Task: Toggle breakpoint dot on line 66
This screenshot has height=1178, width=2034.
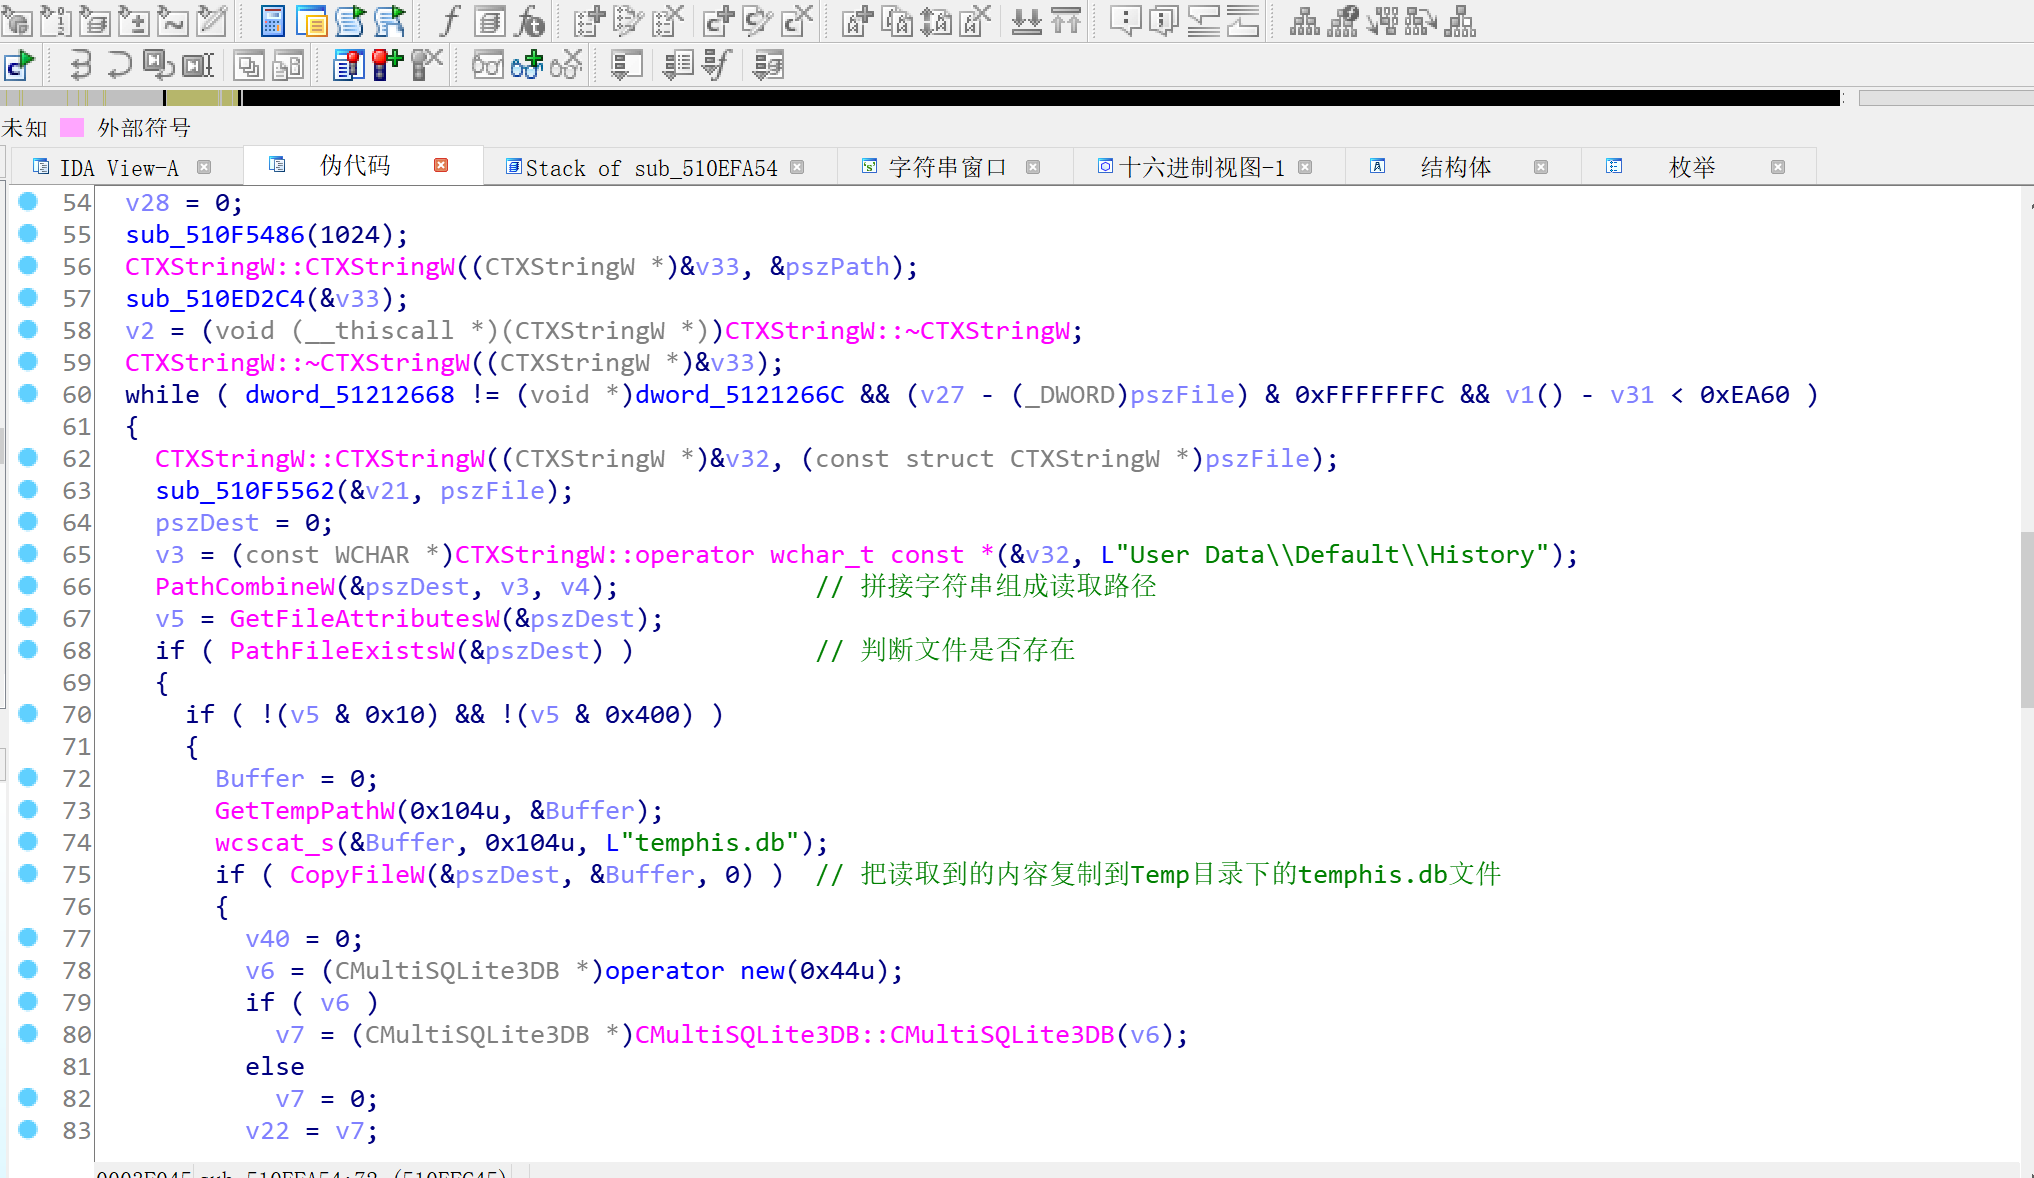Action: [28, 586]
